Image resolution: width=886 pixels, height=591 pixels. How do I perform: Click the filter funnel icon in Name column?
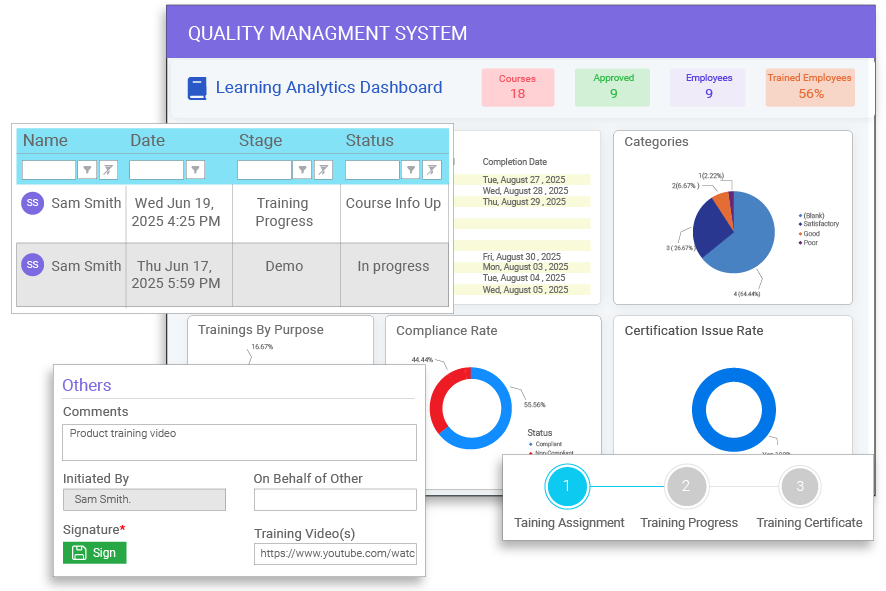(x=87, y=170)
